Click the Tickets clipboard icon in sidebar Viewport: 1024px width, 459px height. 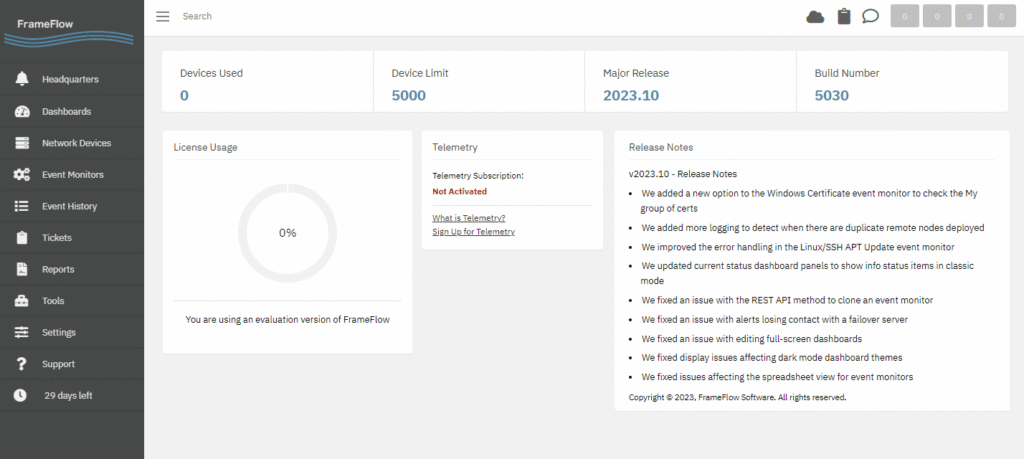coord(22,238)
